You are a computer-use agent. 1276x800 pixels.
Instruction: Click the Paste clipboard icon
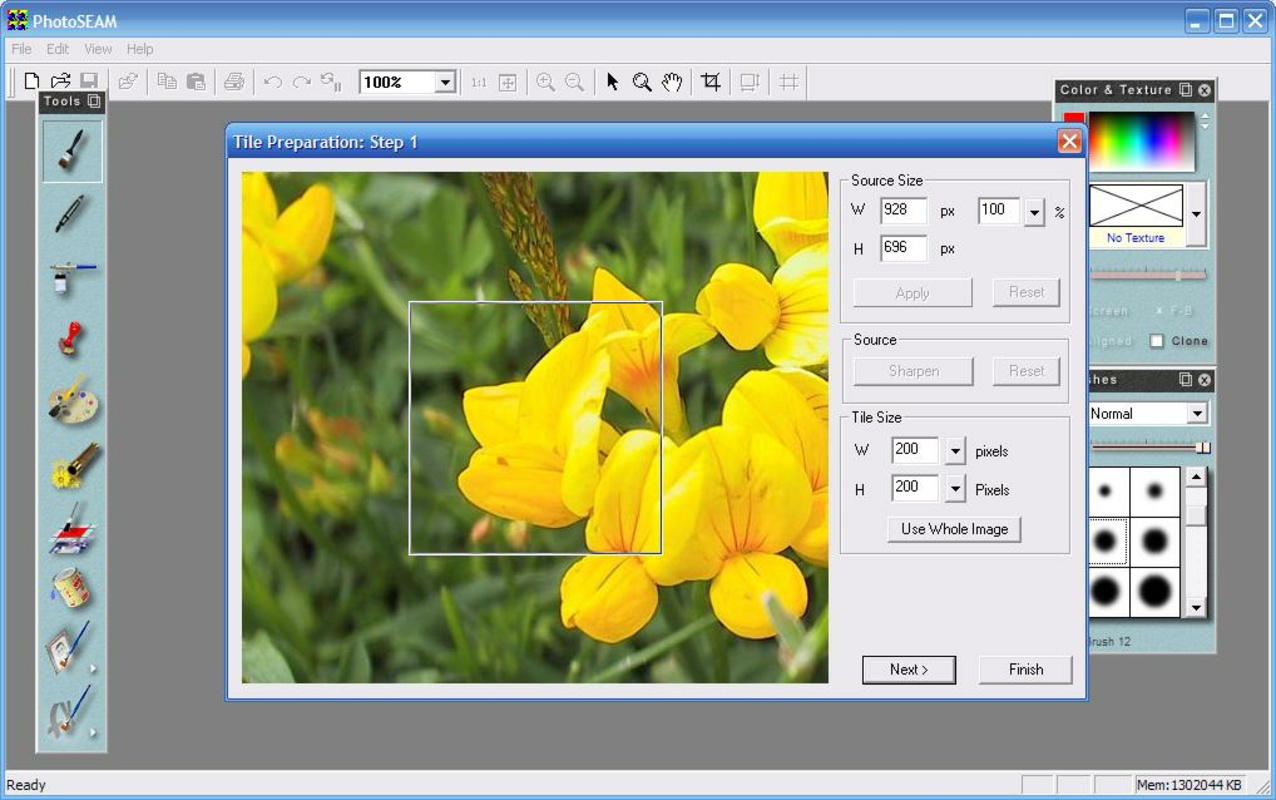click(x=196, y=82)
